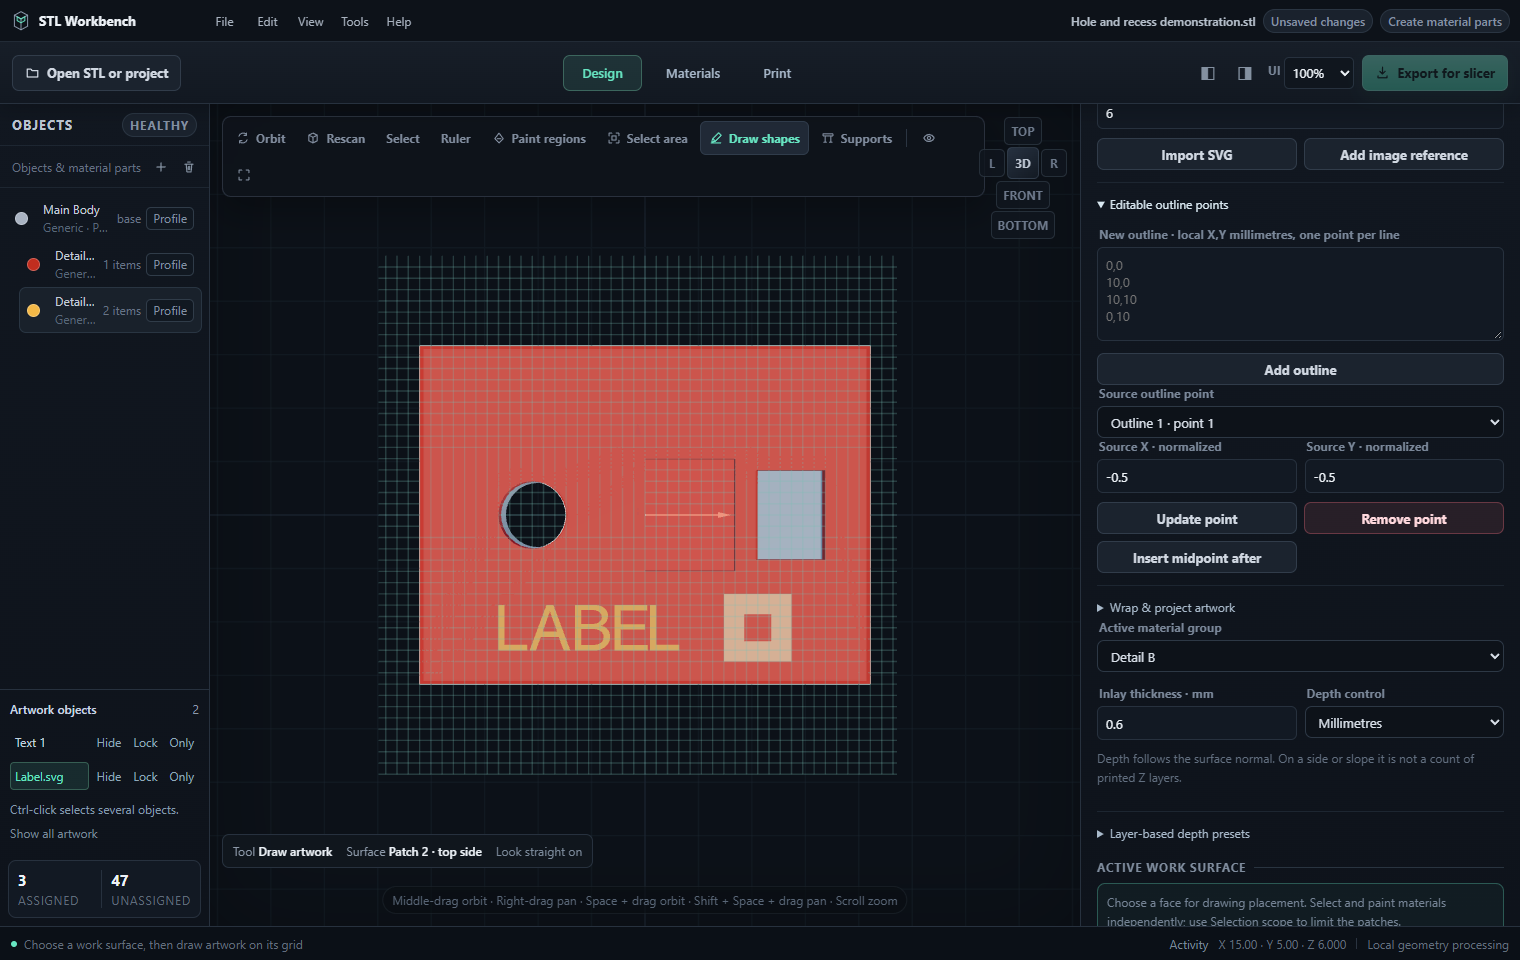Click Add image reference button

click(x=1404, y=155)
